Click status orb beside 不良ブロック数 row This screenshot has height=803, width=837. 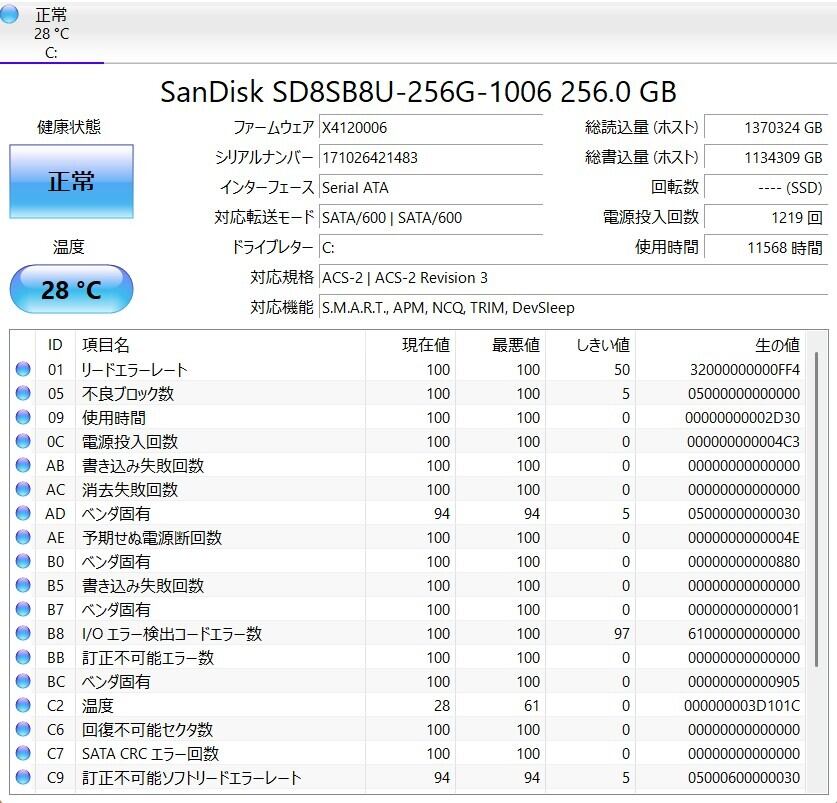[23, 394]
